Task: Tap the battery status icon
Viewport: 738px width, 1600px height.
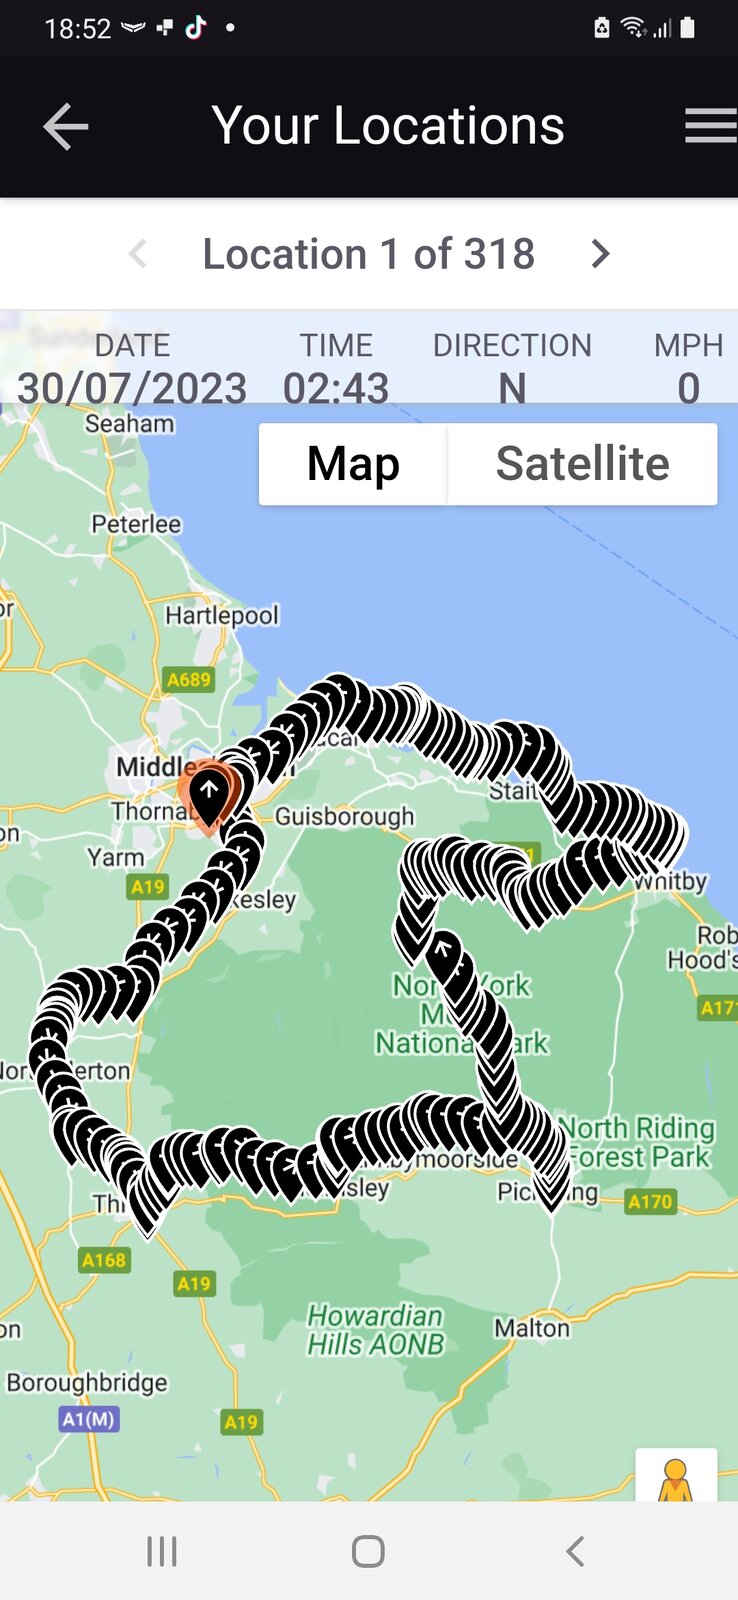Action: pos(687,28)
